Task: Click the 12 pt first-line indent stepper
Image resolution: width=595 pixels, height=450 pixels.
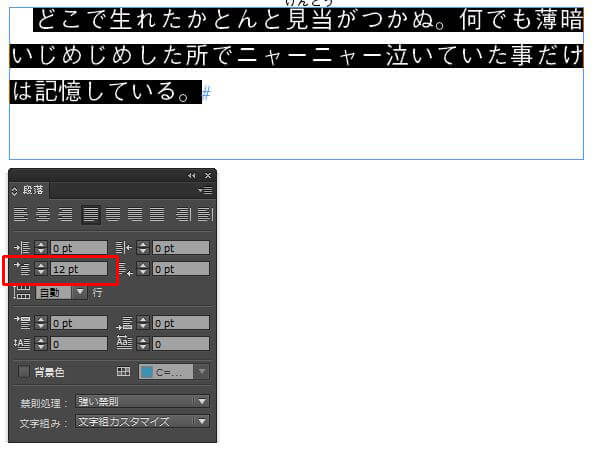Action: (41, 269)
